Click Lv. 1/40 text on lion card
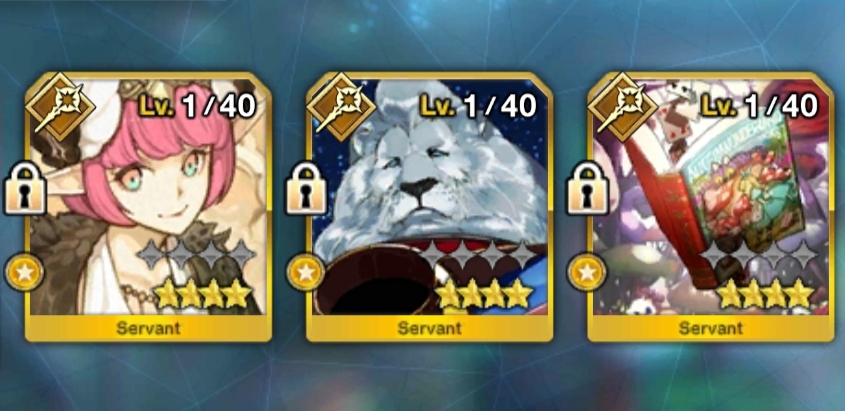 click(x=479, y=107)
